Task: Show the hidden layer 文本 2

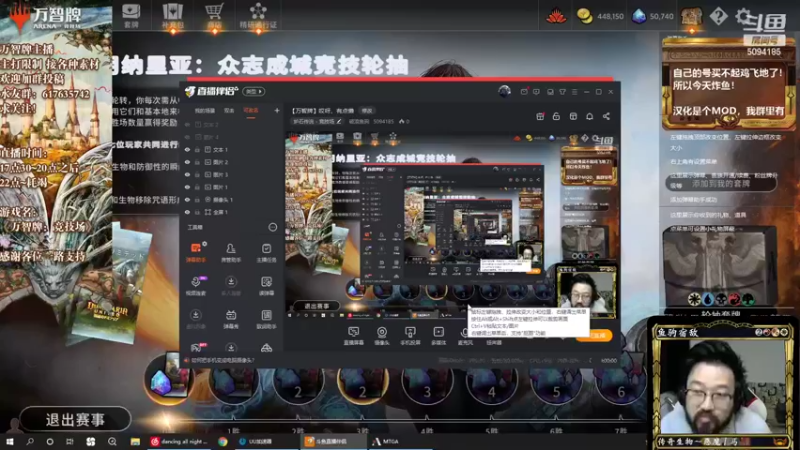Action: pos(187,124)
